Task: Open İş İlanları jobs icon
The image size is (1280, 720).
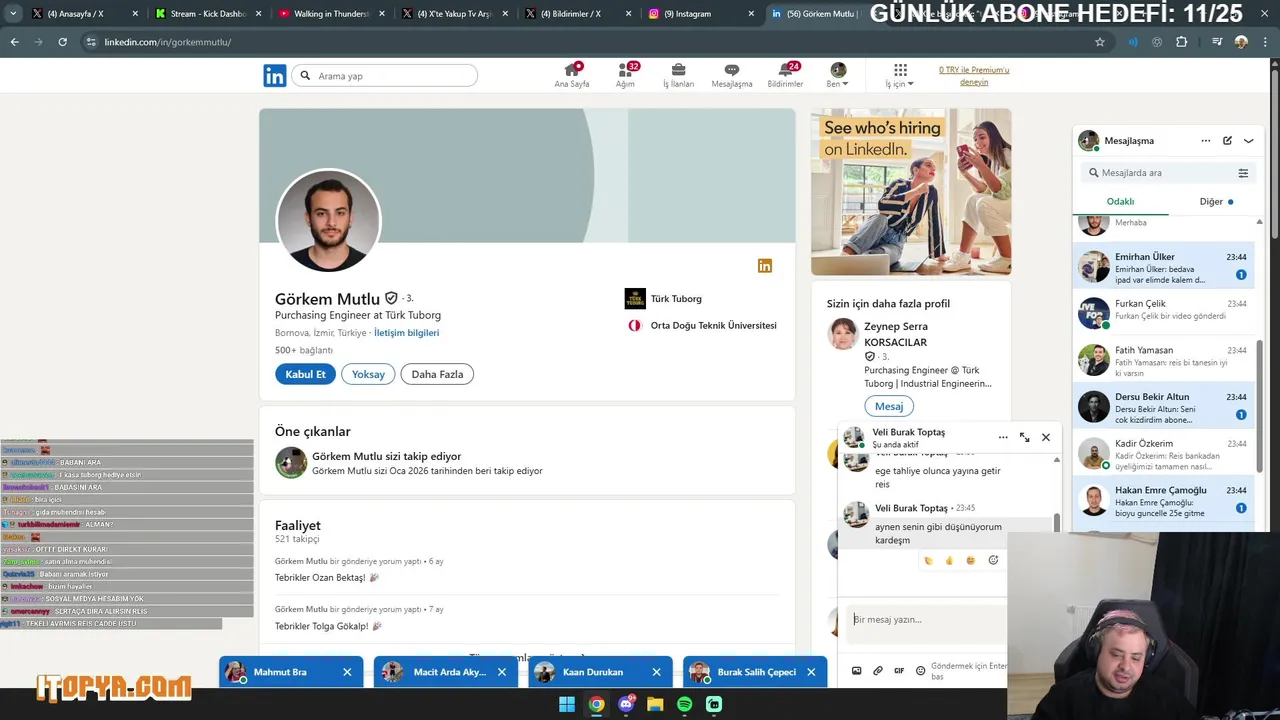Action: click(x=678, y=75)
